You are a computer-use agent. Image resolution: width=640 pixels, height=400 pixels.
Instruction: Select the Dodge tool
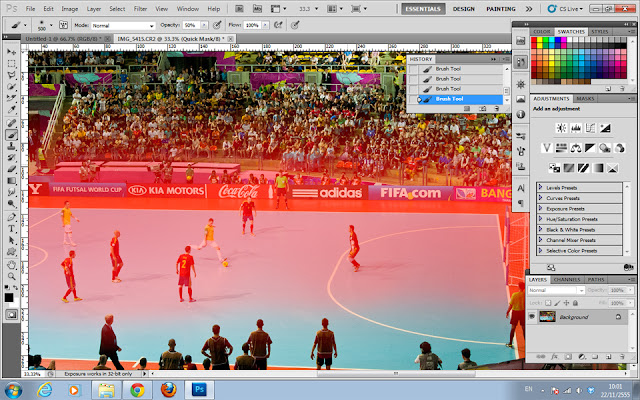tap(11, 203)
